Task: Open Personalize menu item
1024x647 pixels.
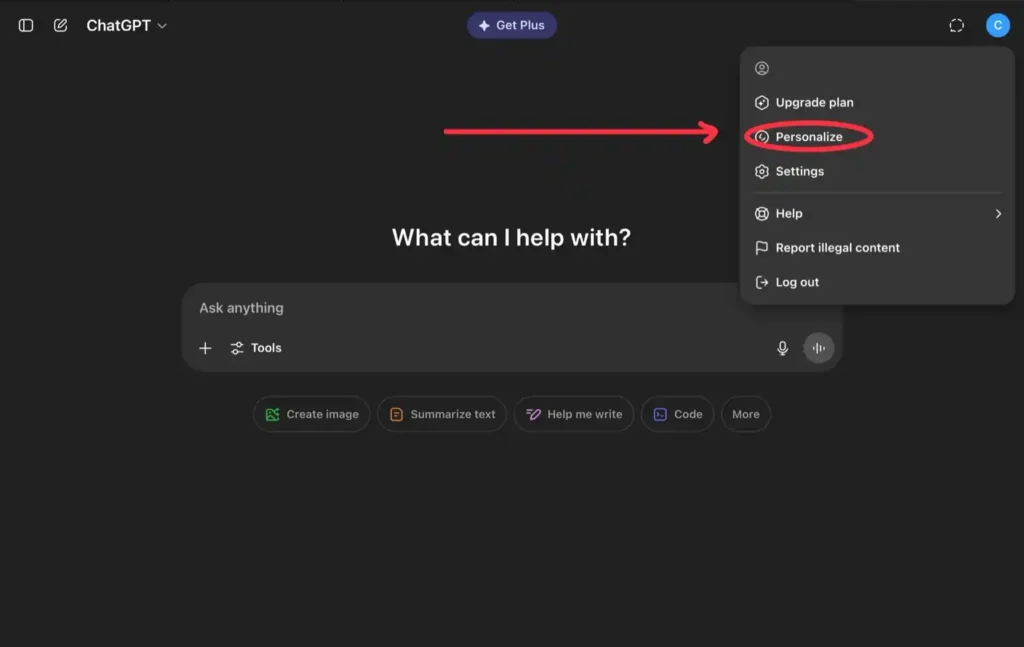Action: pos(877,137)
